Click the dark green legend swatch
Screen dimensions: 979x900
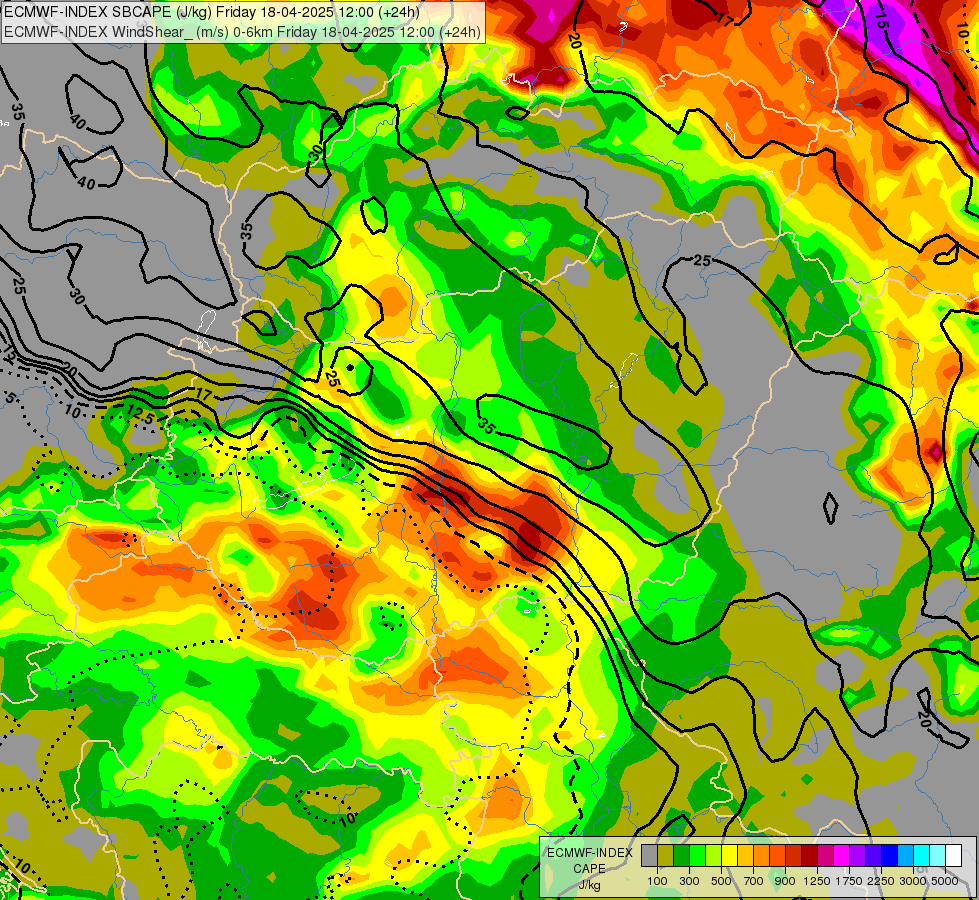coord(681,855)
